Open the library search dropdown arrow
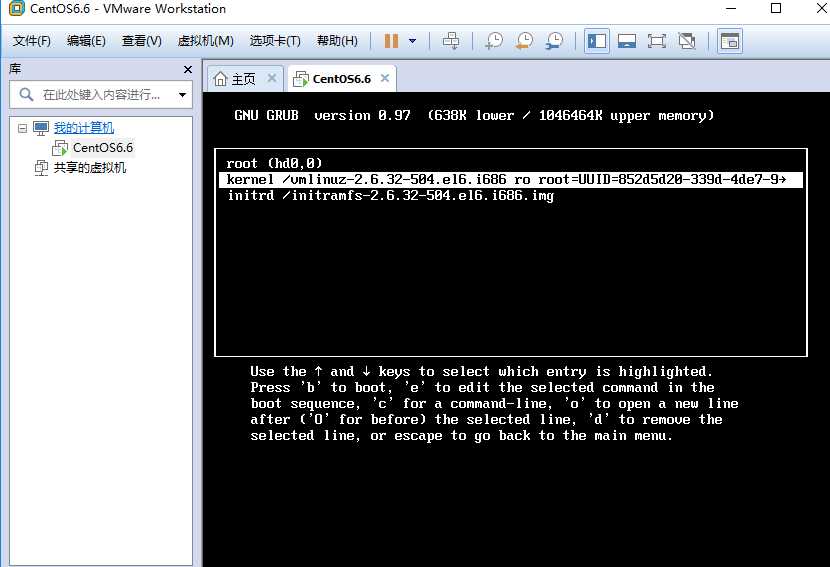 pyautogui.click(x=183, y=95)
